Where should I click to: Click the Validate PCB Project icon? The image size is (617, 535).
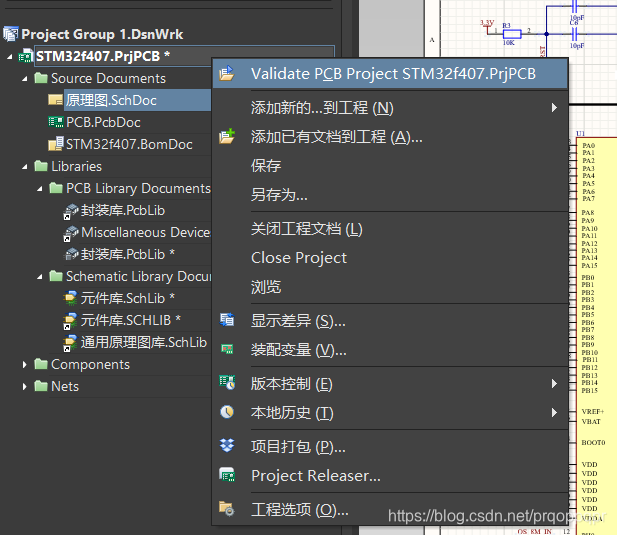[227, 74]
